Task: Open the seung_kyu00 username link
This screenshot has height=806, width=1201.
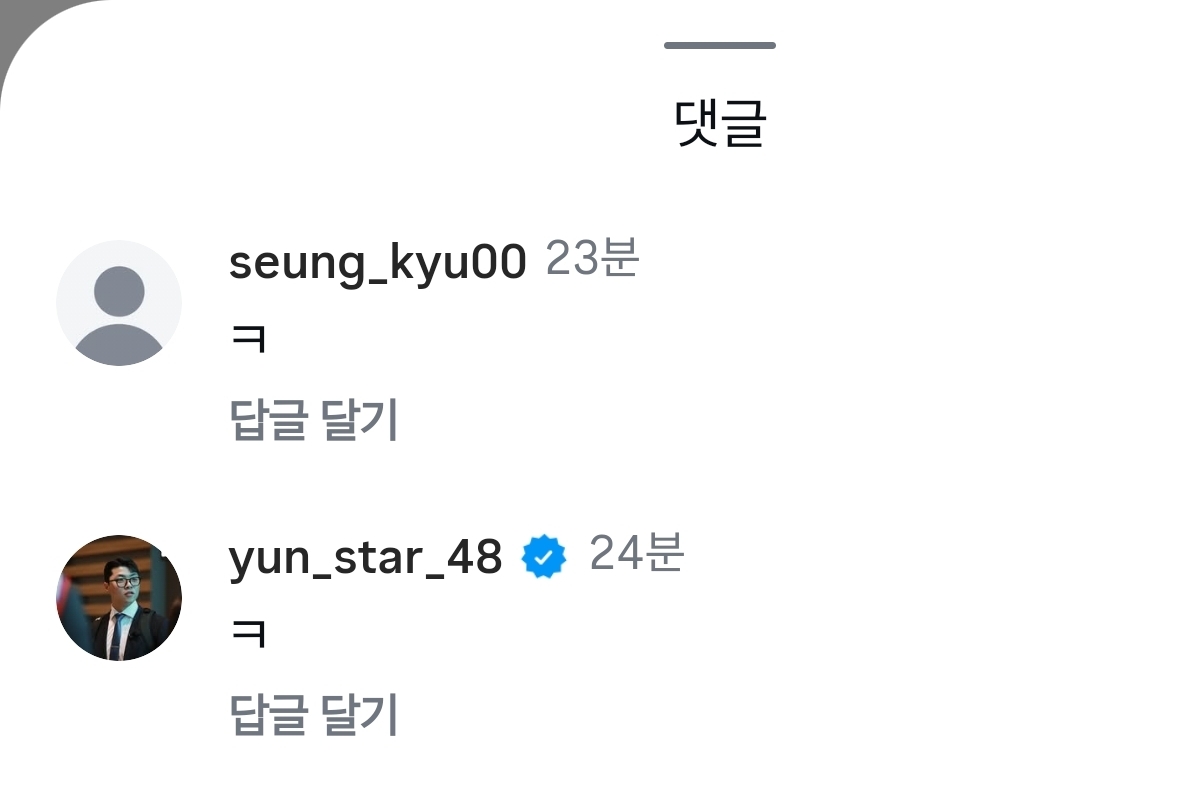Action: coord(378,263)
